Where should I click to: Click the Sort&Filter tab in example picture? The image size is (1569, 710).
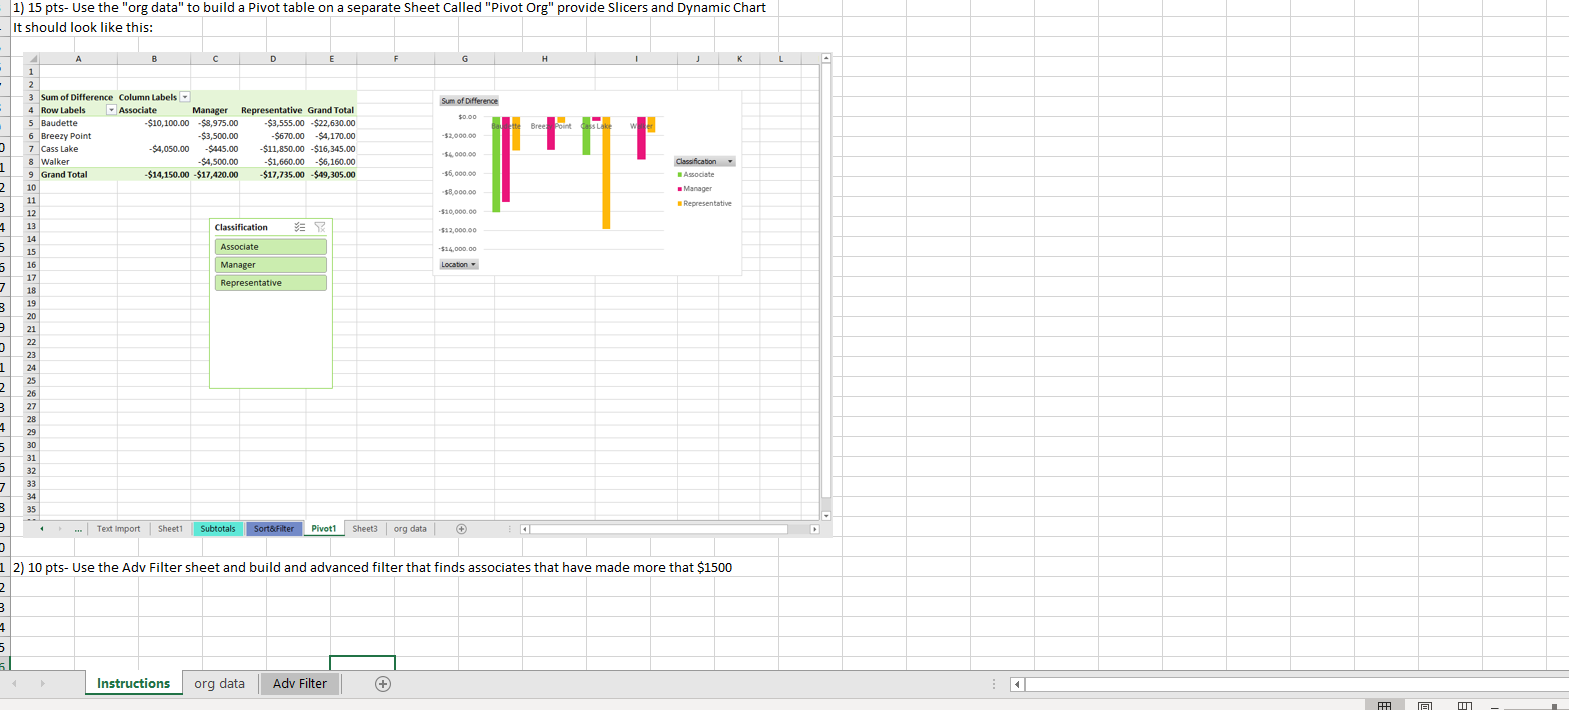[x=274, y=529]
